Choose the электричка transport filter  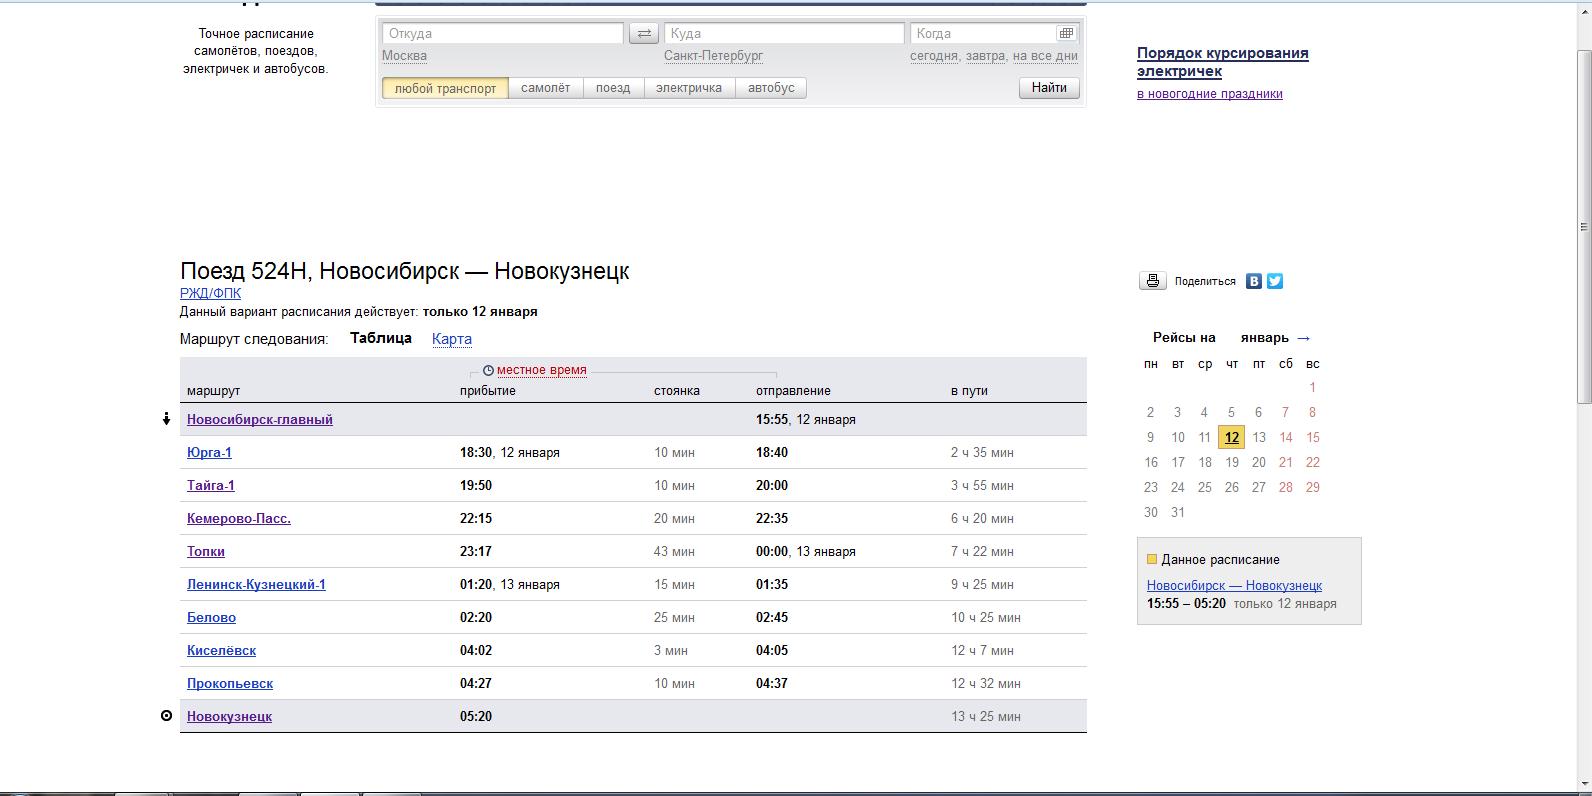coord(688,88)
